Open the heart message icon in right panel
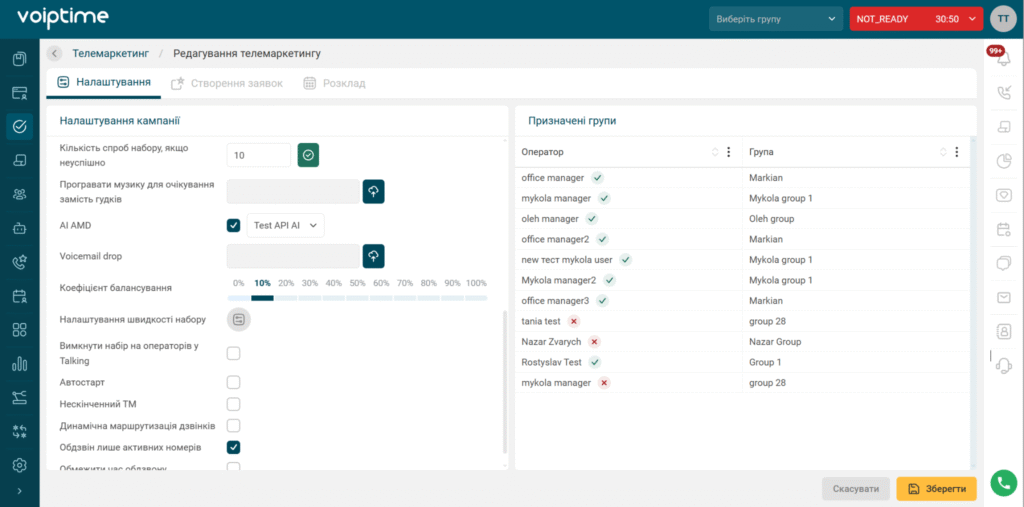 pyautogui.click(x=1004, y=195)
